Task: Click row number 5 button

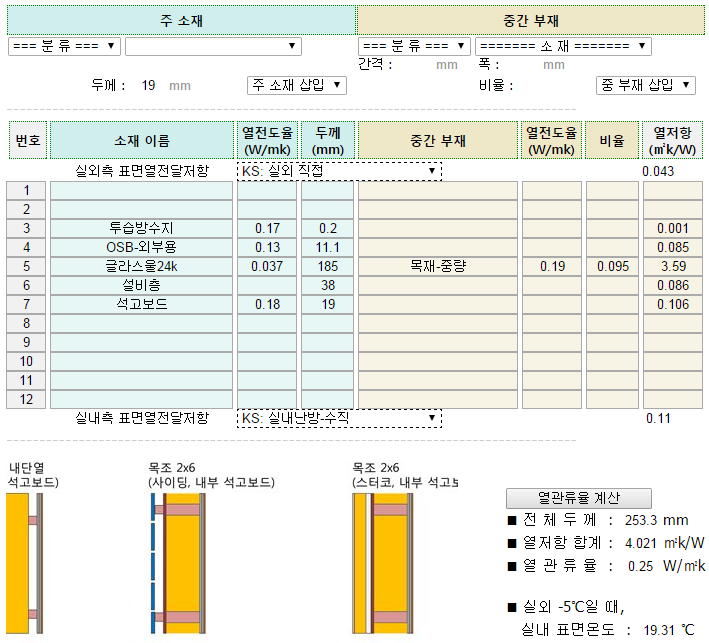Action: (x=27, y=267)
